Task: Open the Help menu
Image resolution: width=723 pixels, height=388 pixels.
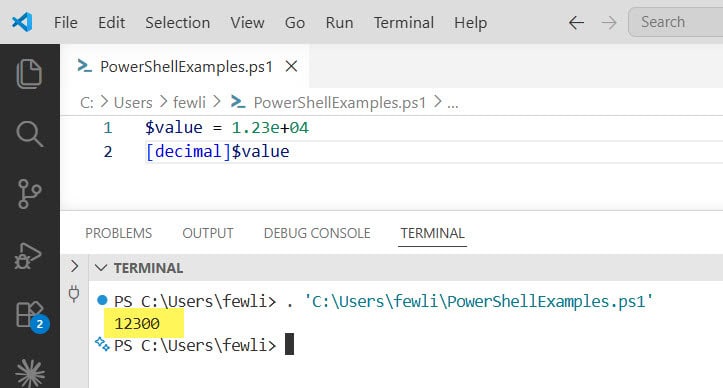Action: [x=470, y=22]
